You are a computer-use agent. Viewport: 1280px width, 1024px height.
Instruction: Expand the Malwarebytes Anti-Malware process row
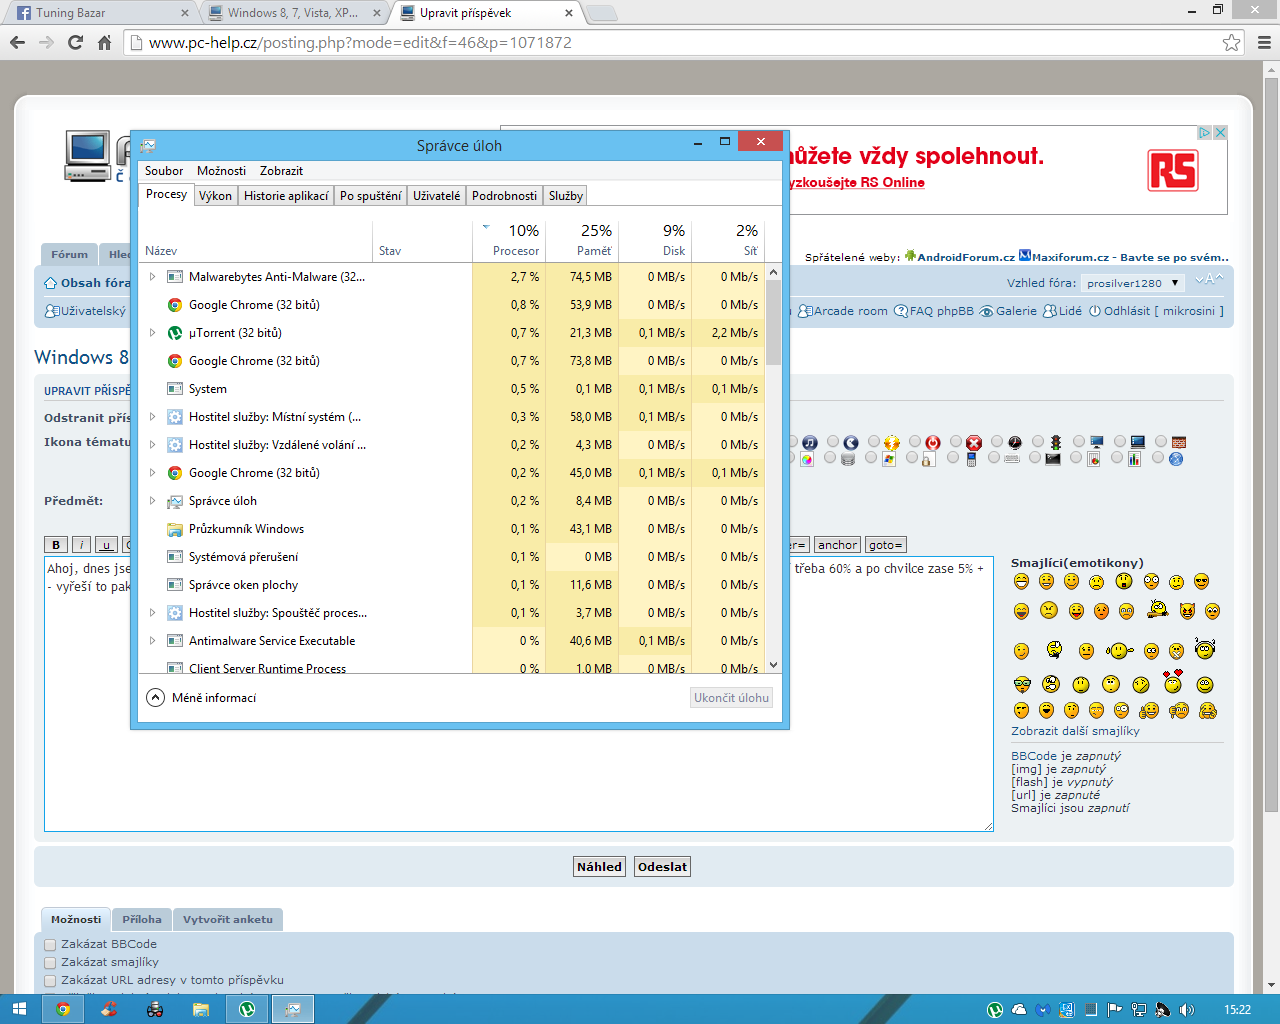152,277
